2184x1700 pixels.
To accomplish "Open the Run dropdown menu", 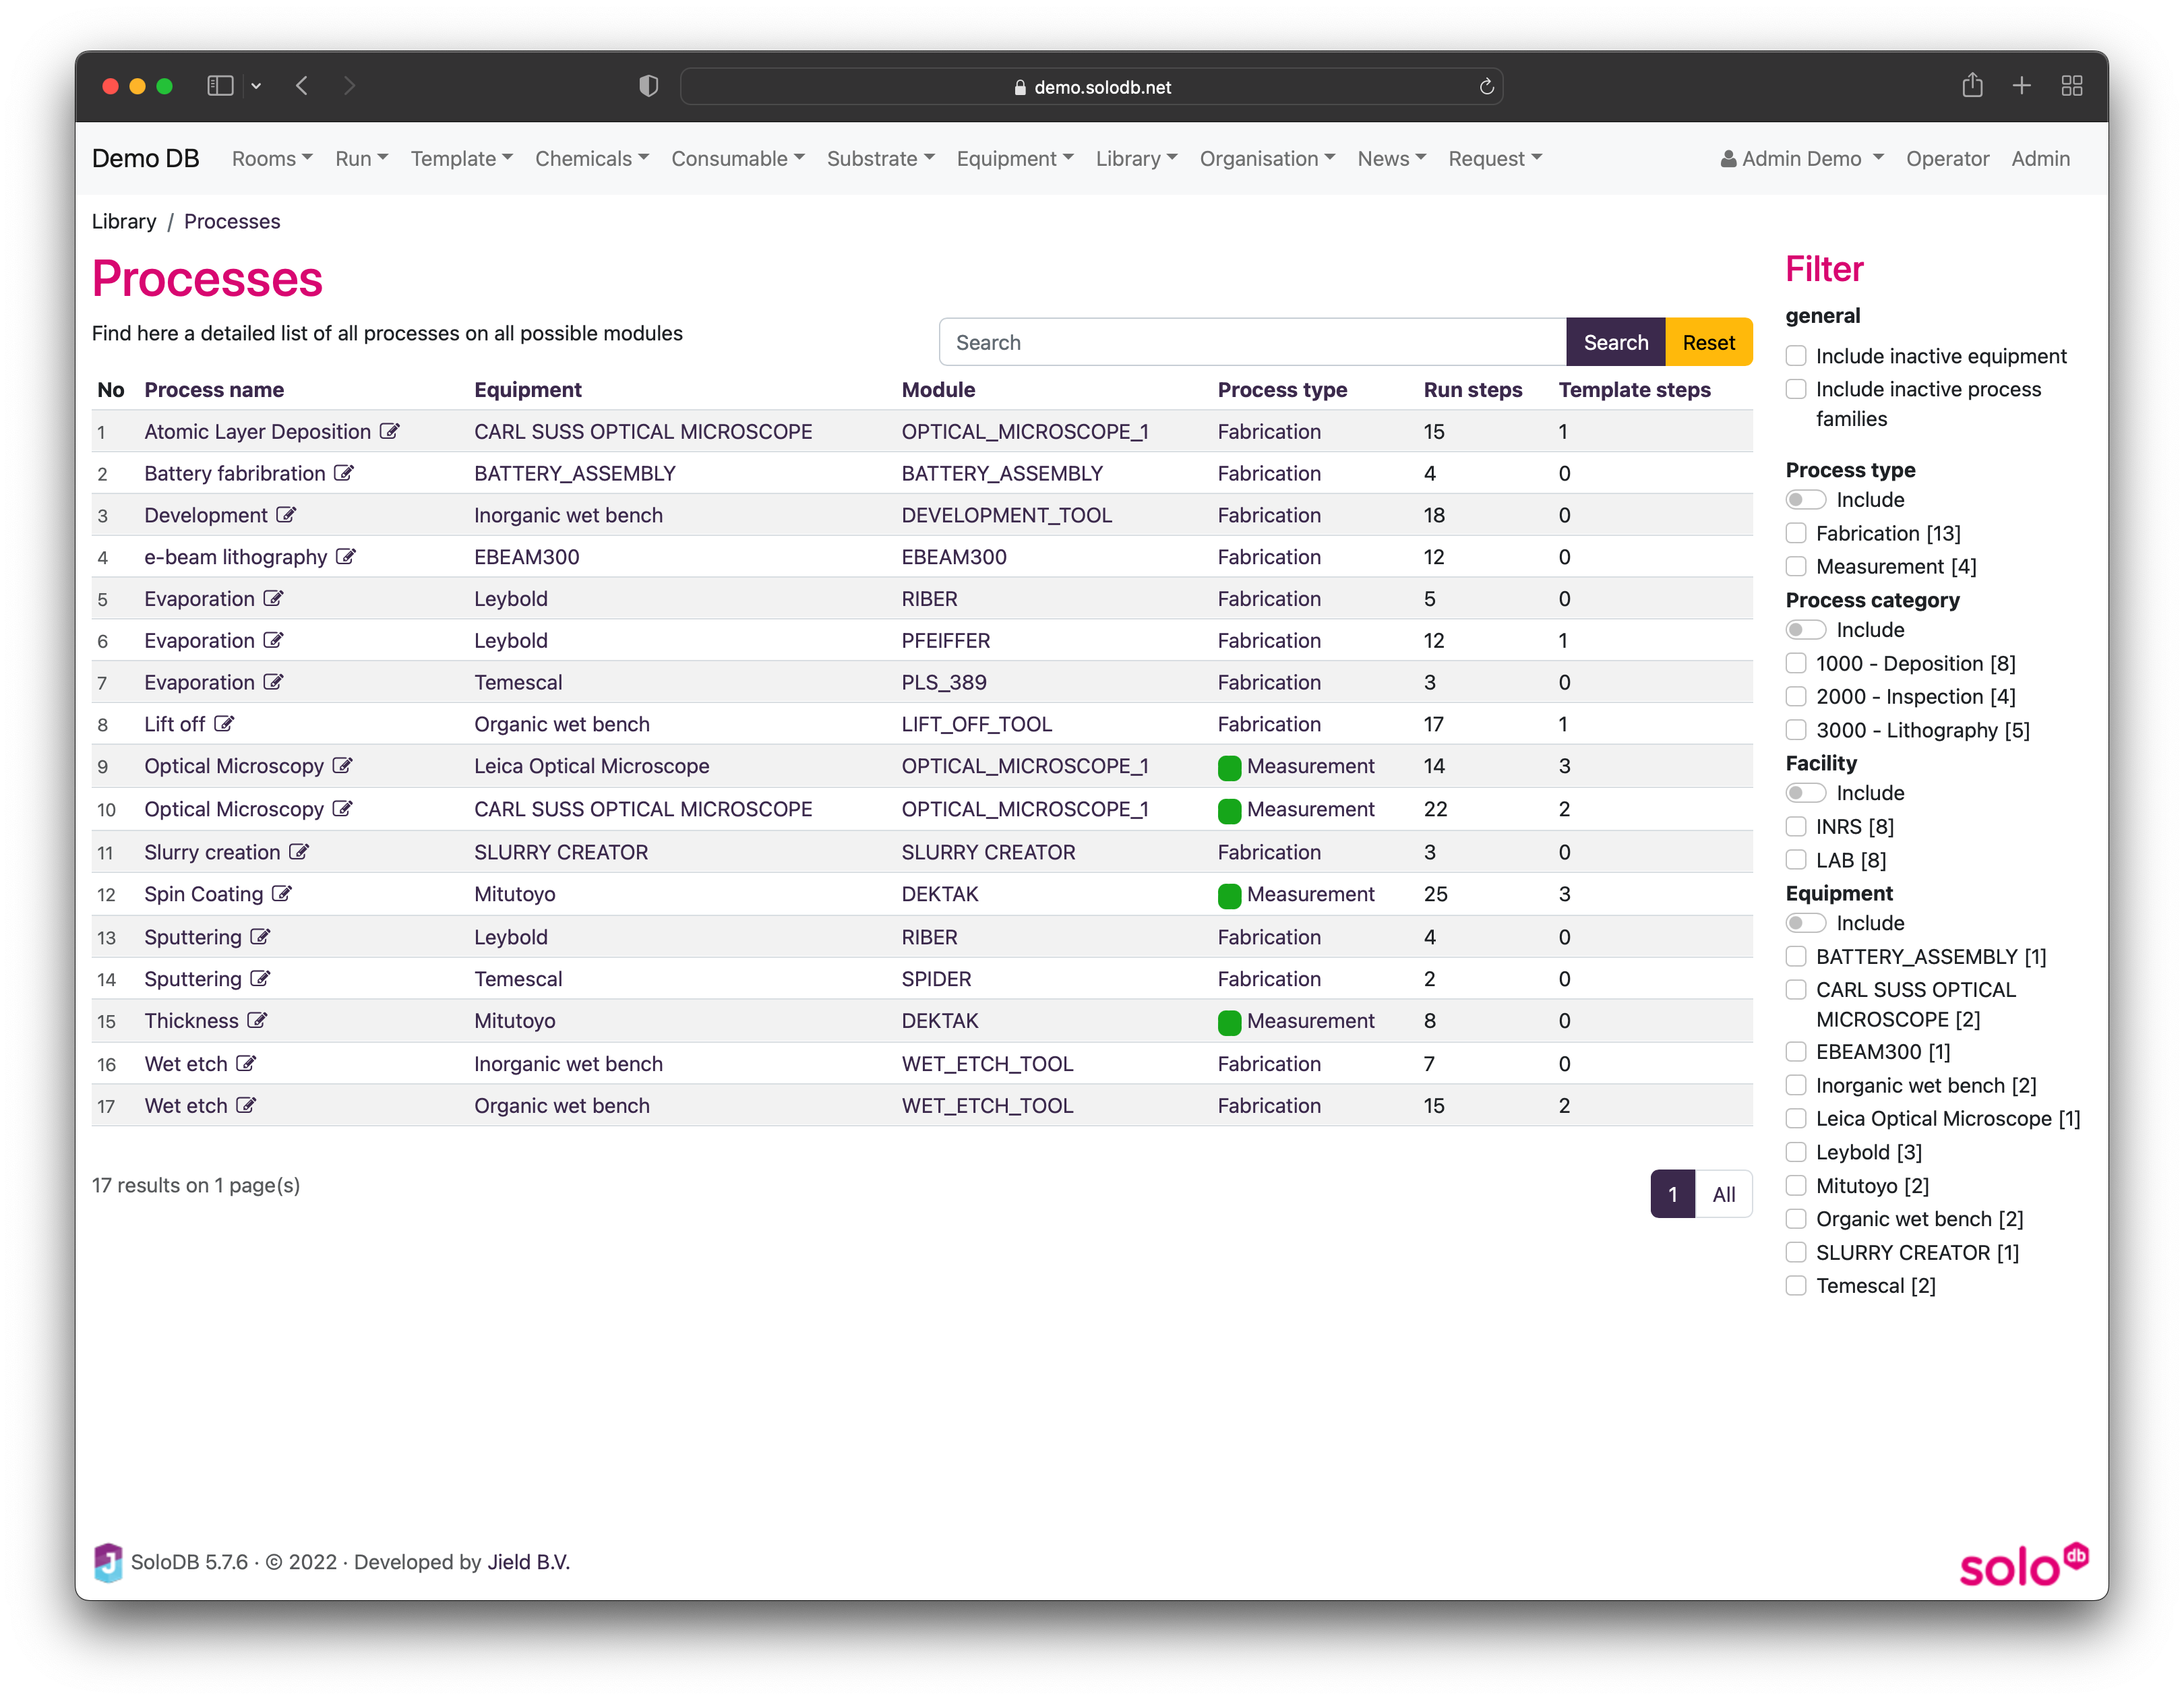I will click(x=361, y=158).
